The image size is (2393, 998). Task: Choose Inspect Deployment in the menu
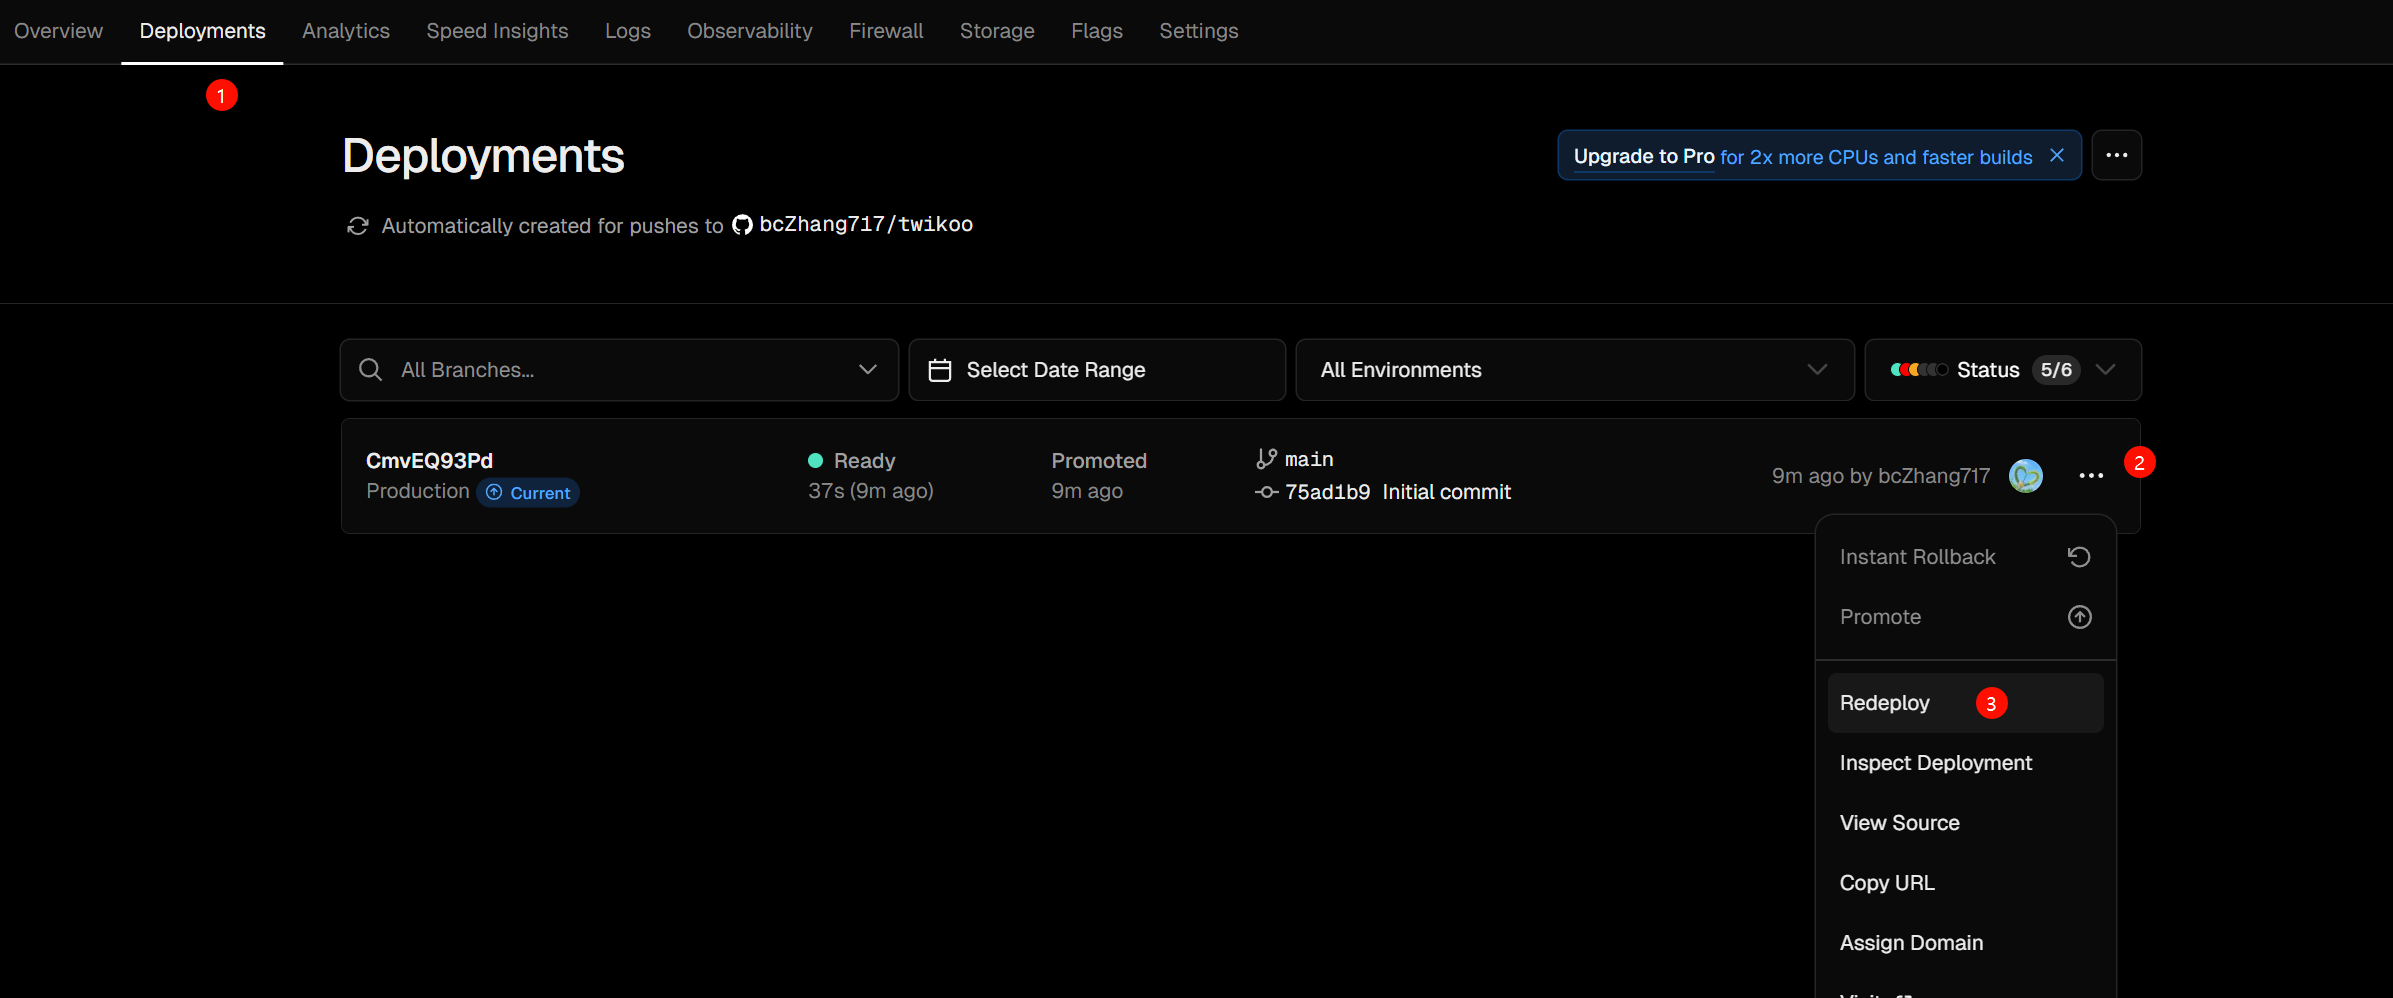click(1935, 763)
